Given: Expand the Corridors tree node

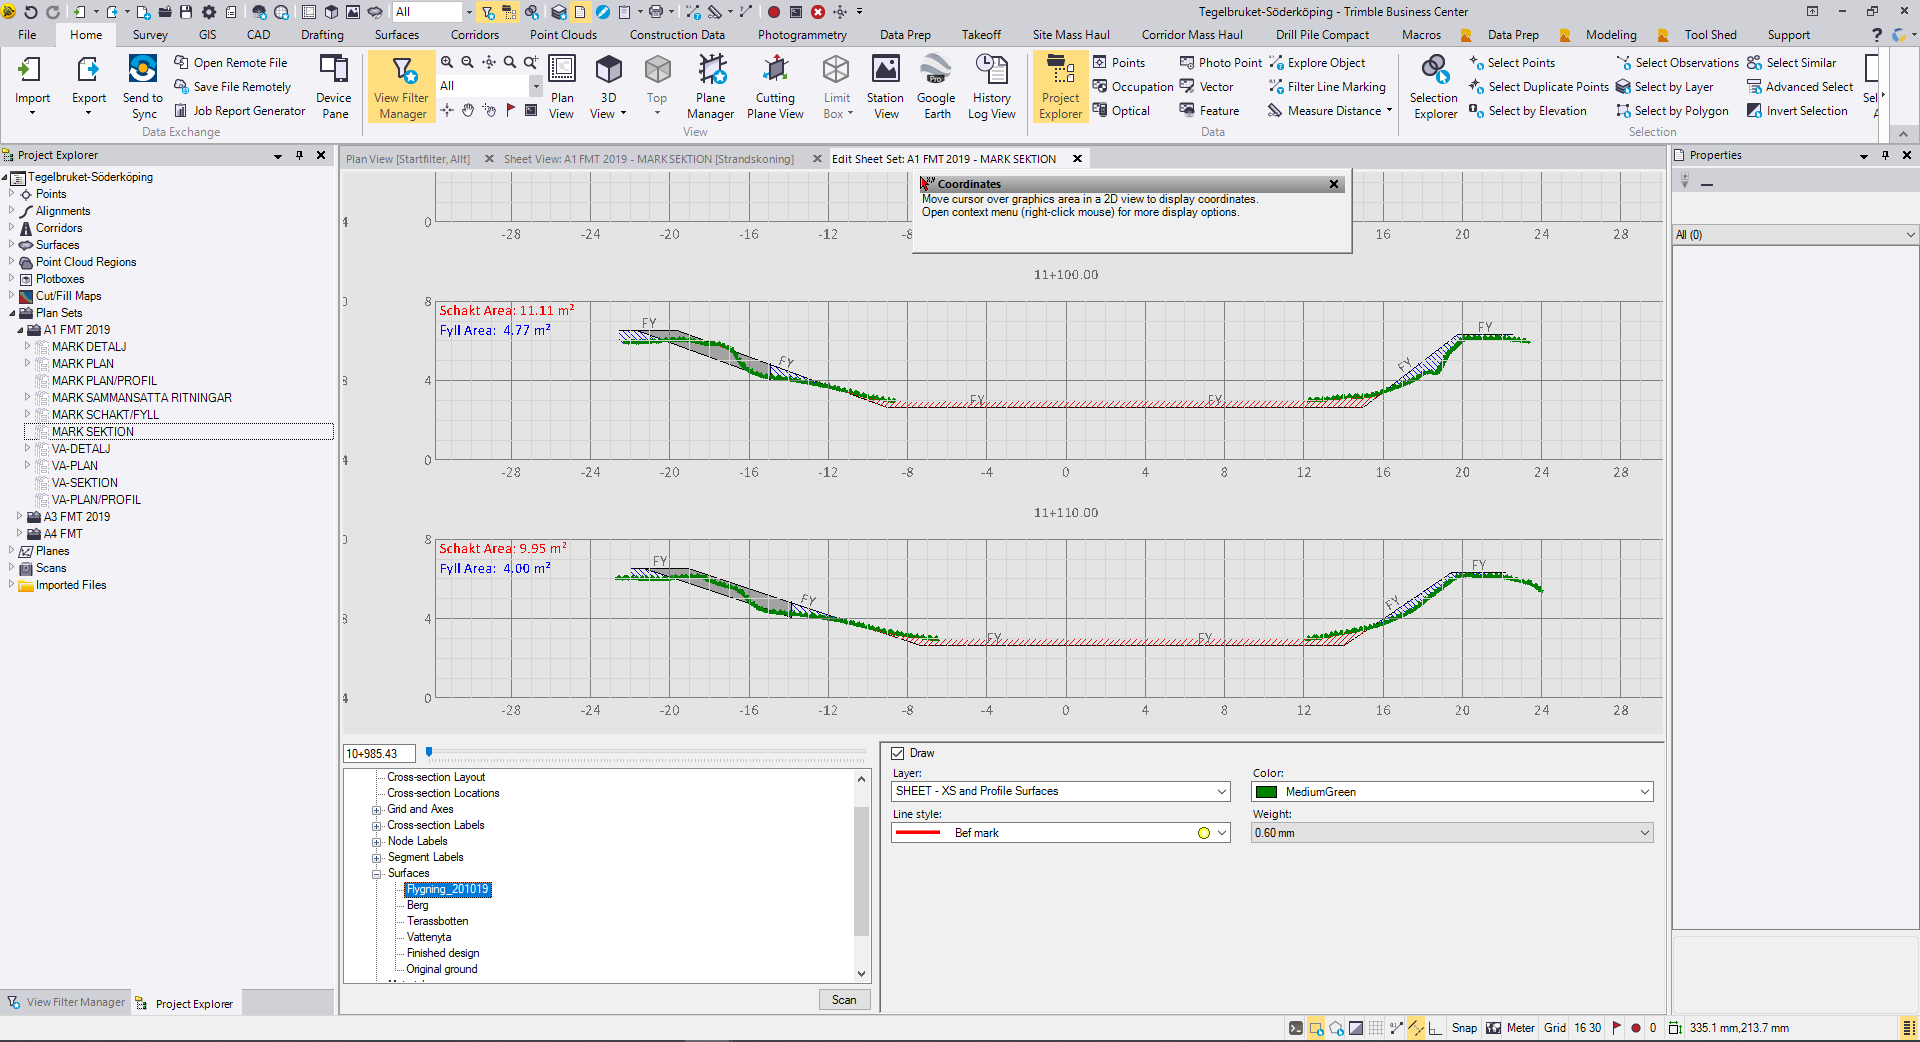Looking at the screenshot, I should (12, 228).
